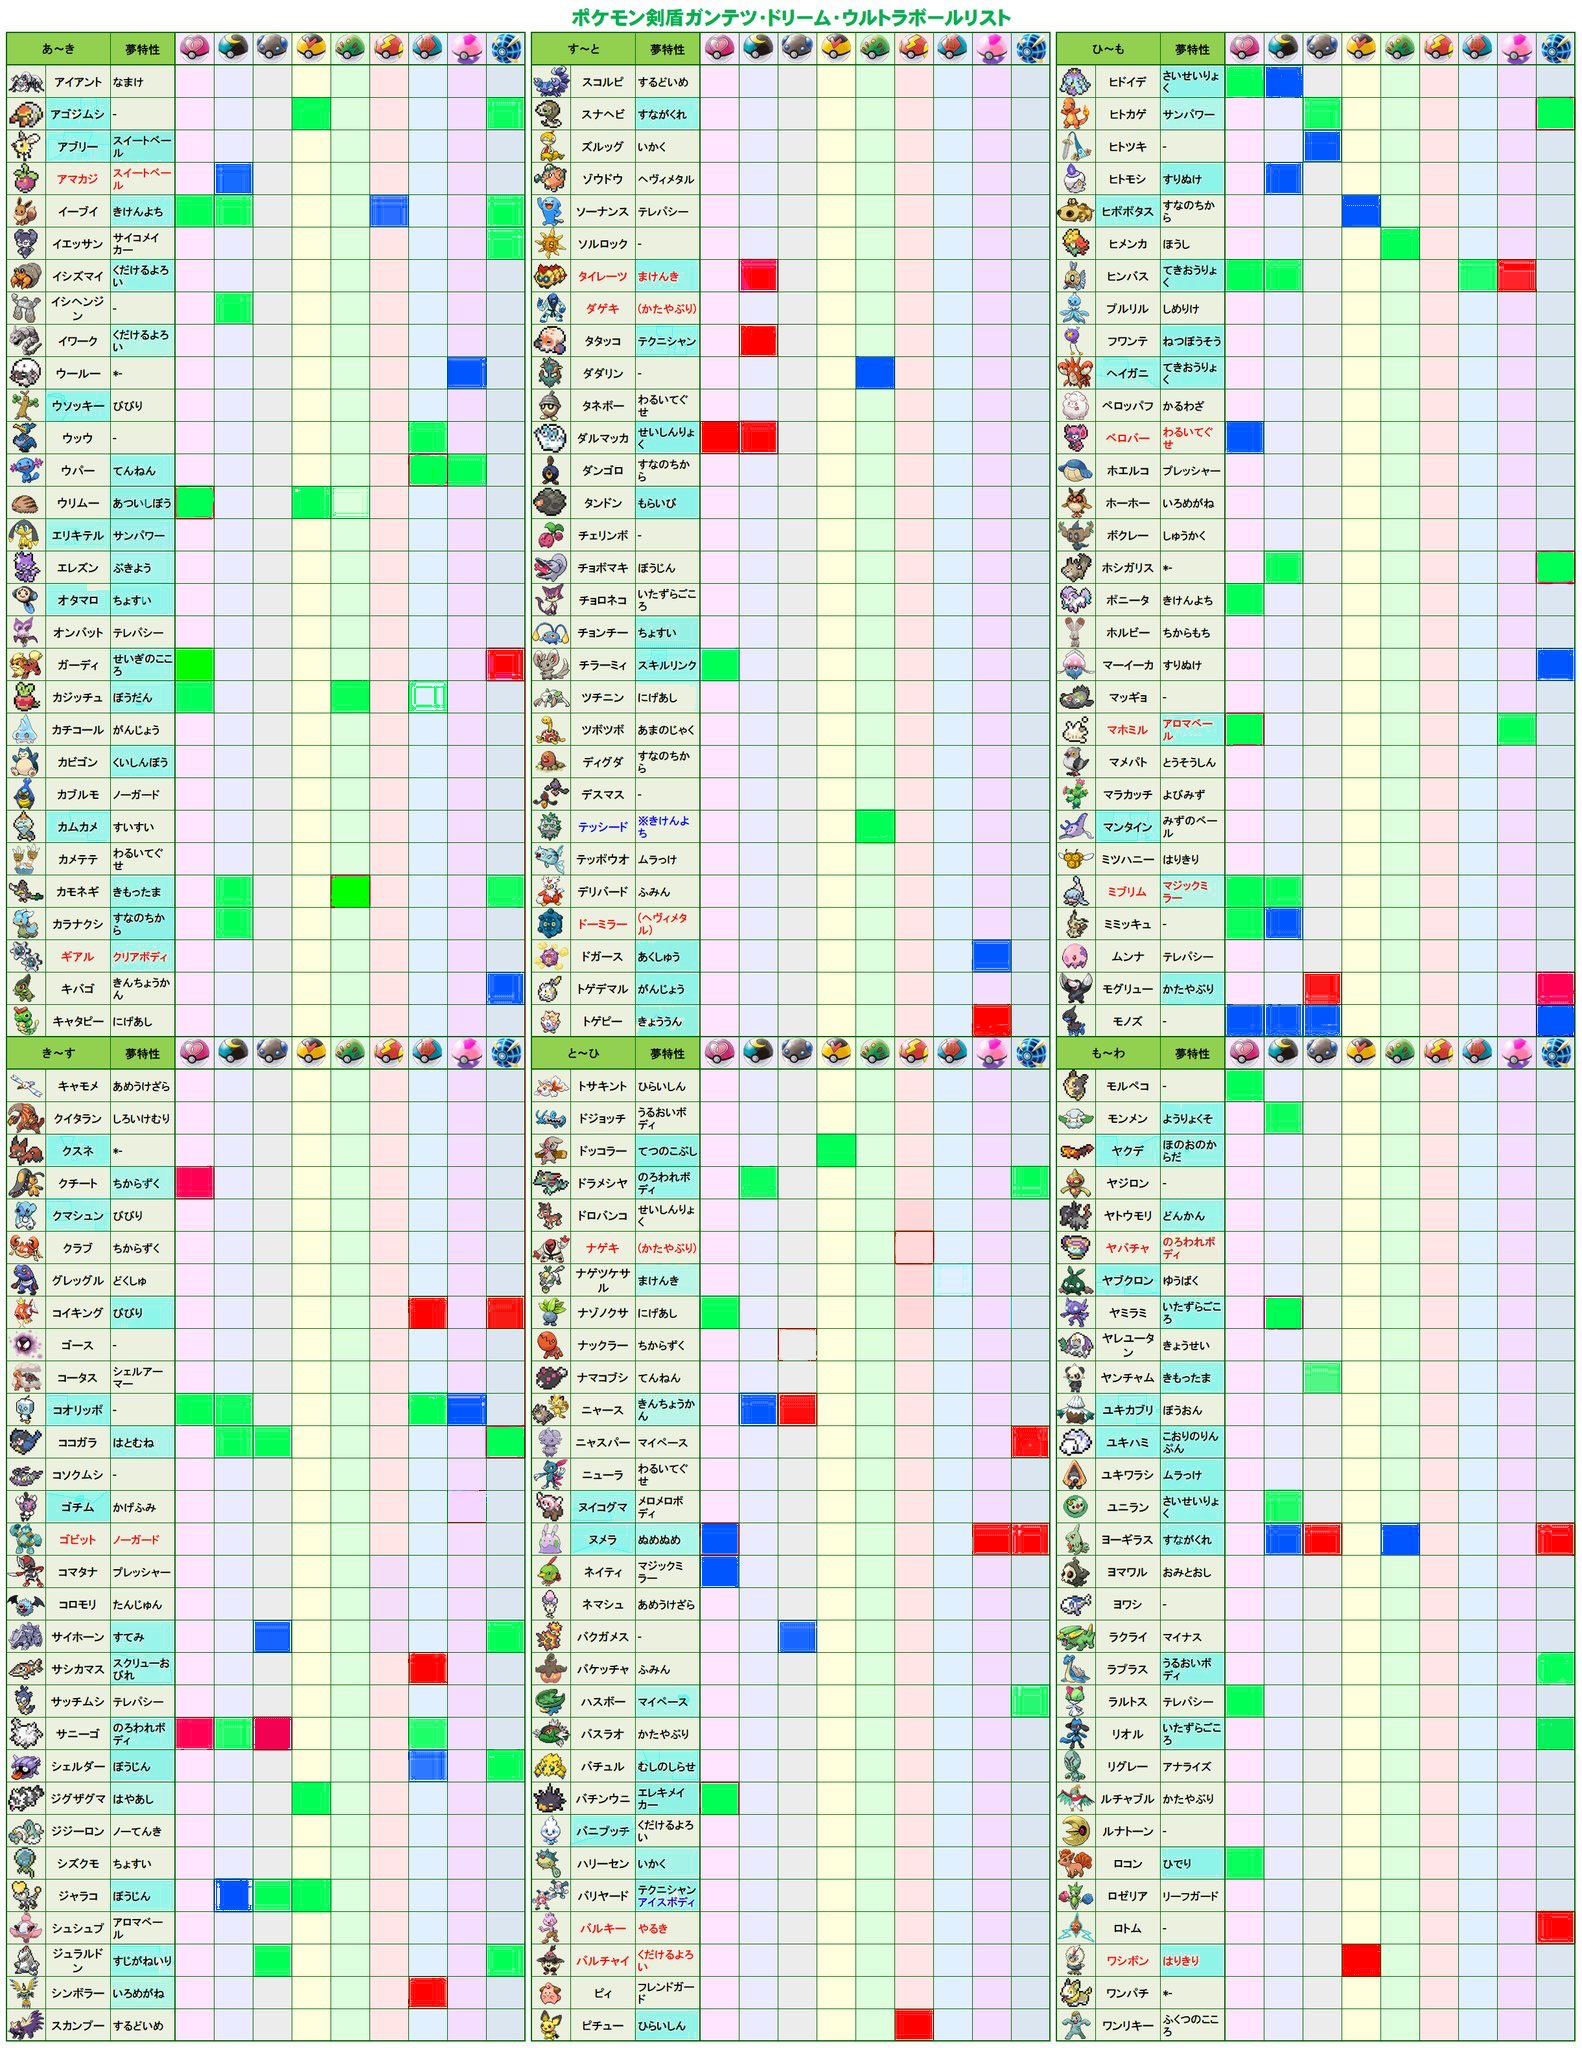The height and width of the screenshot is (2048, 1582).
Task: Click the blue テッシード name text
Action: (x=603, y=827)
